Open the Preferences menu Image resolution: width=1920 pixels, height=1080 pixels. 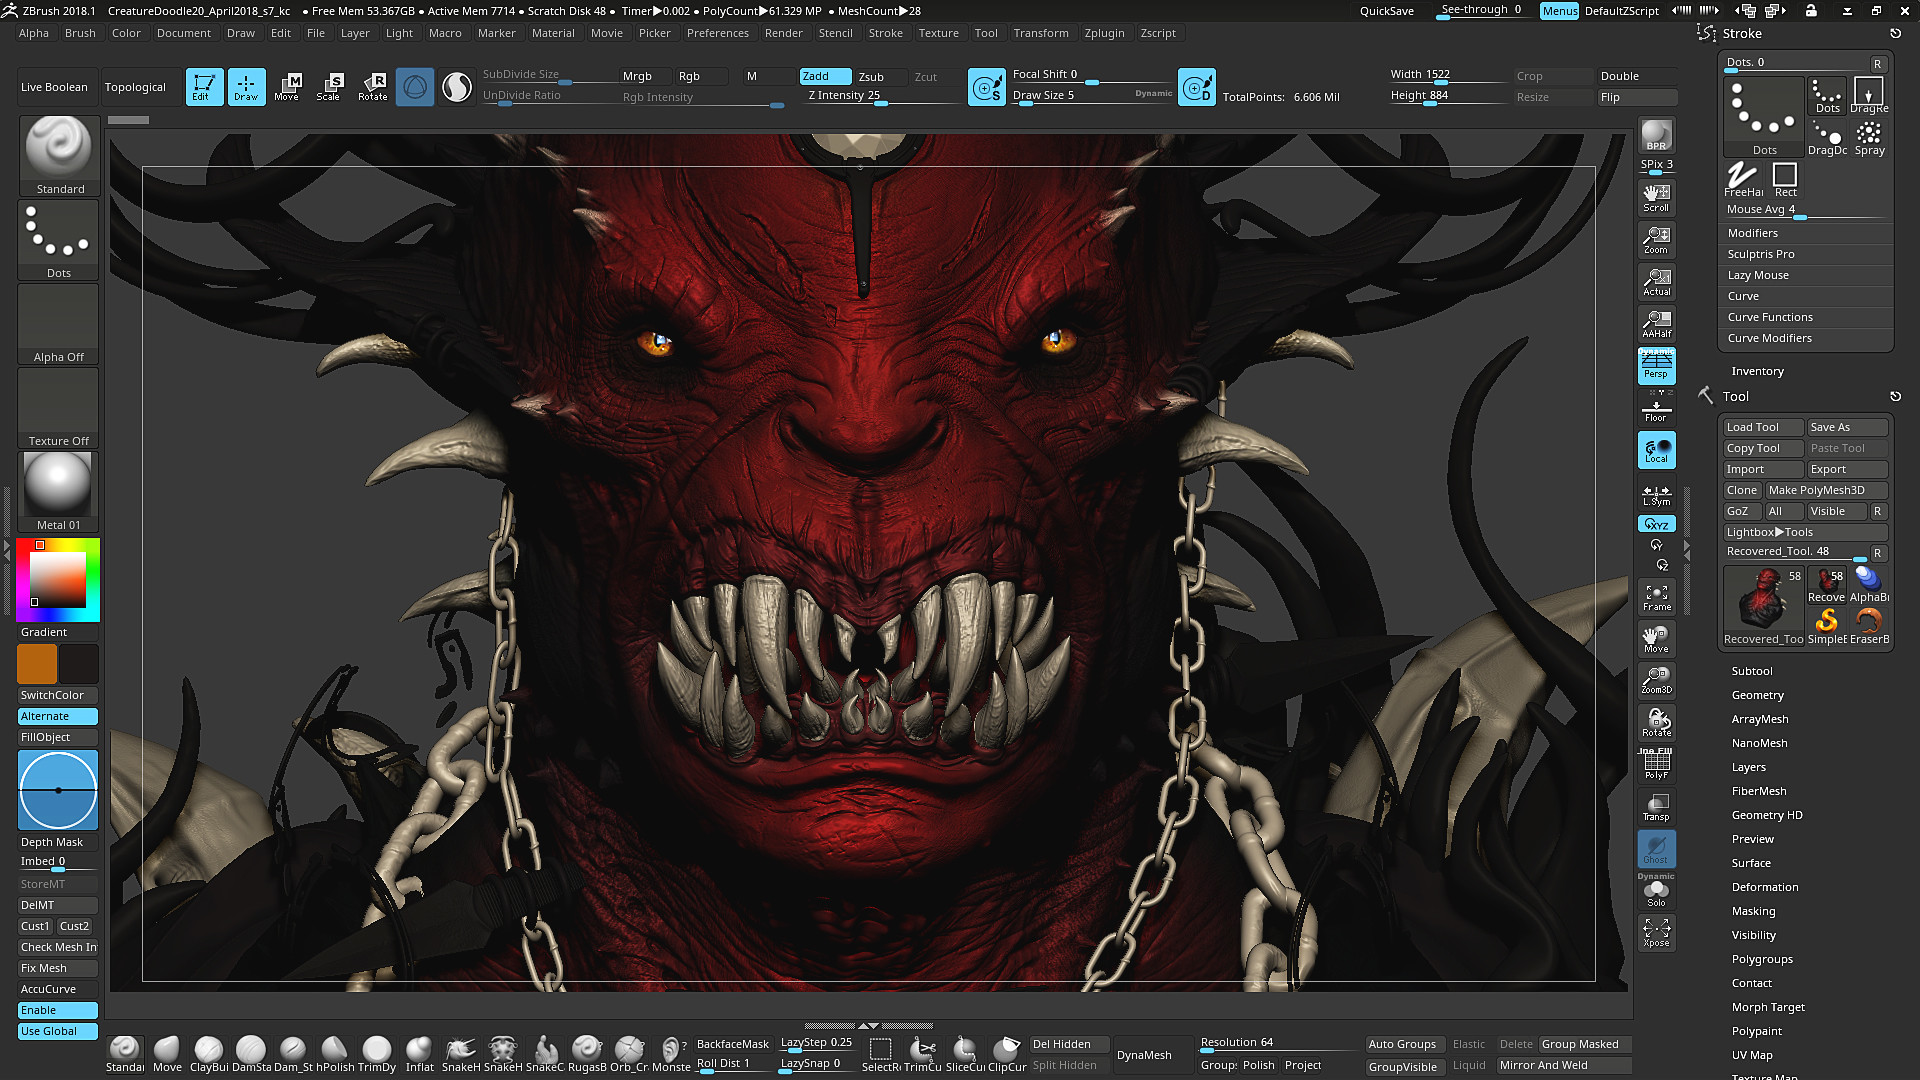pyautogui.click(x=717, y=33)
